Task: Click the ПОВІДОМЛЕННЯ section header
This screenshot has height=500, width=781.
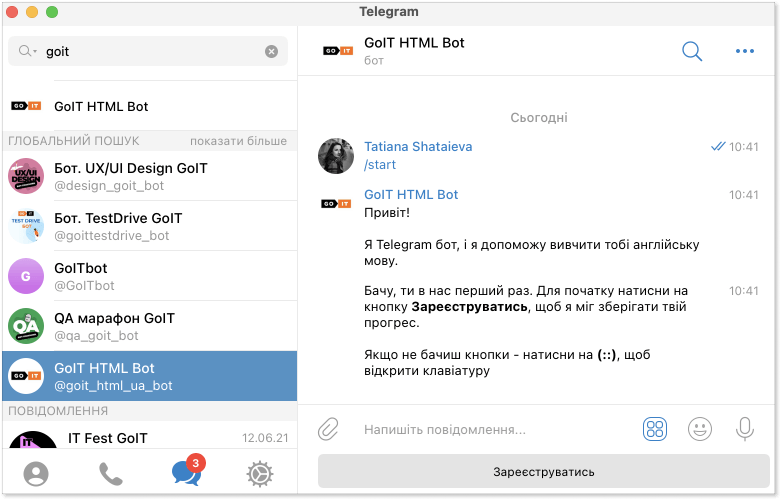Action: coord(58,411)
